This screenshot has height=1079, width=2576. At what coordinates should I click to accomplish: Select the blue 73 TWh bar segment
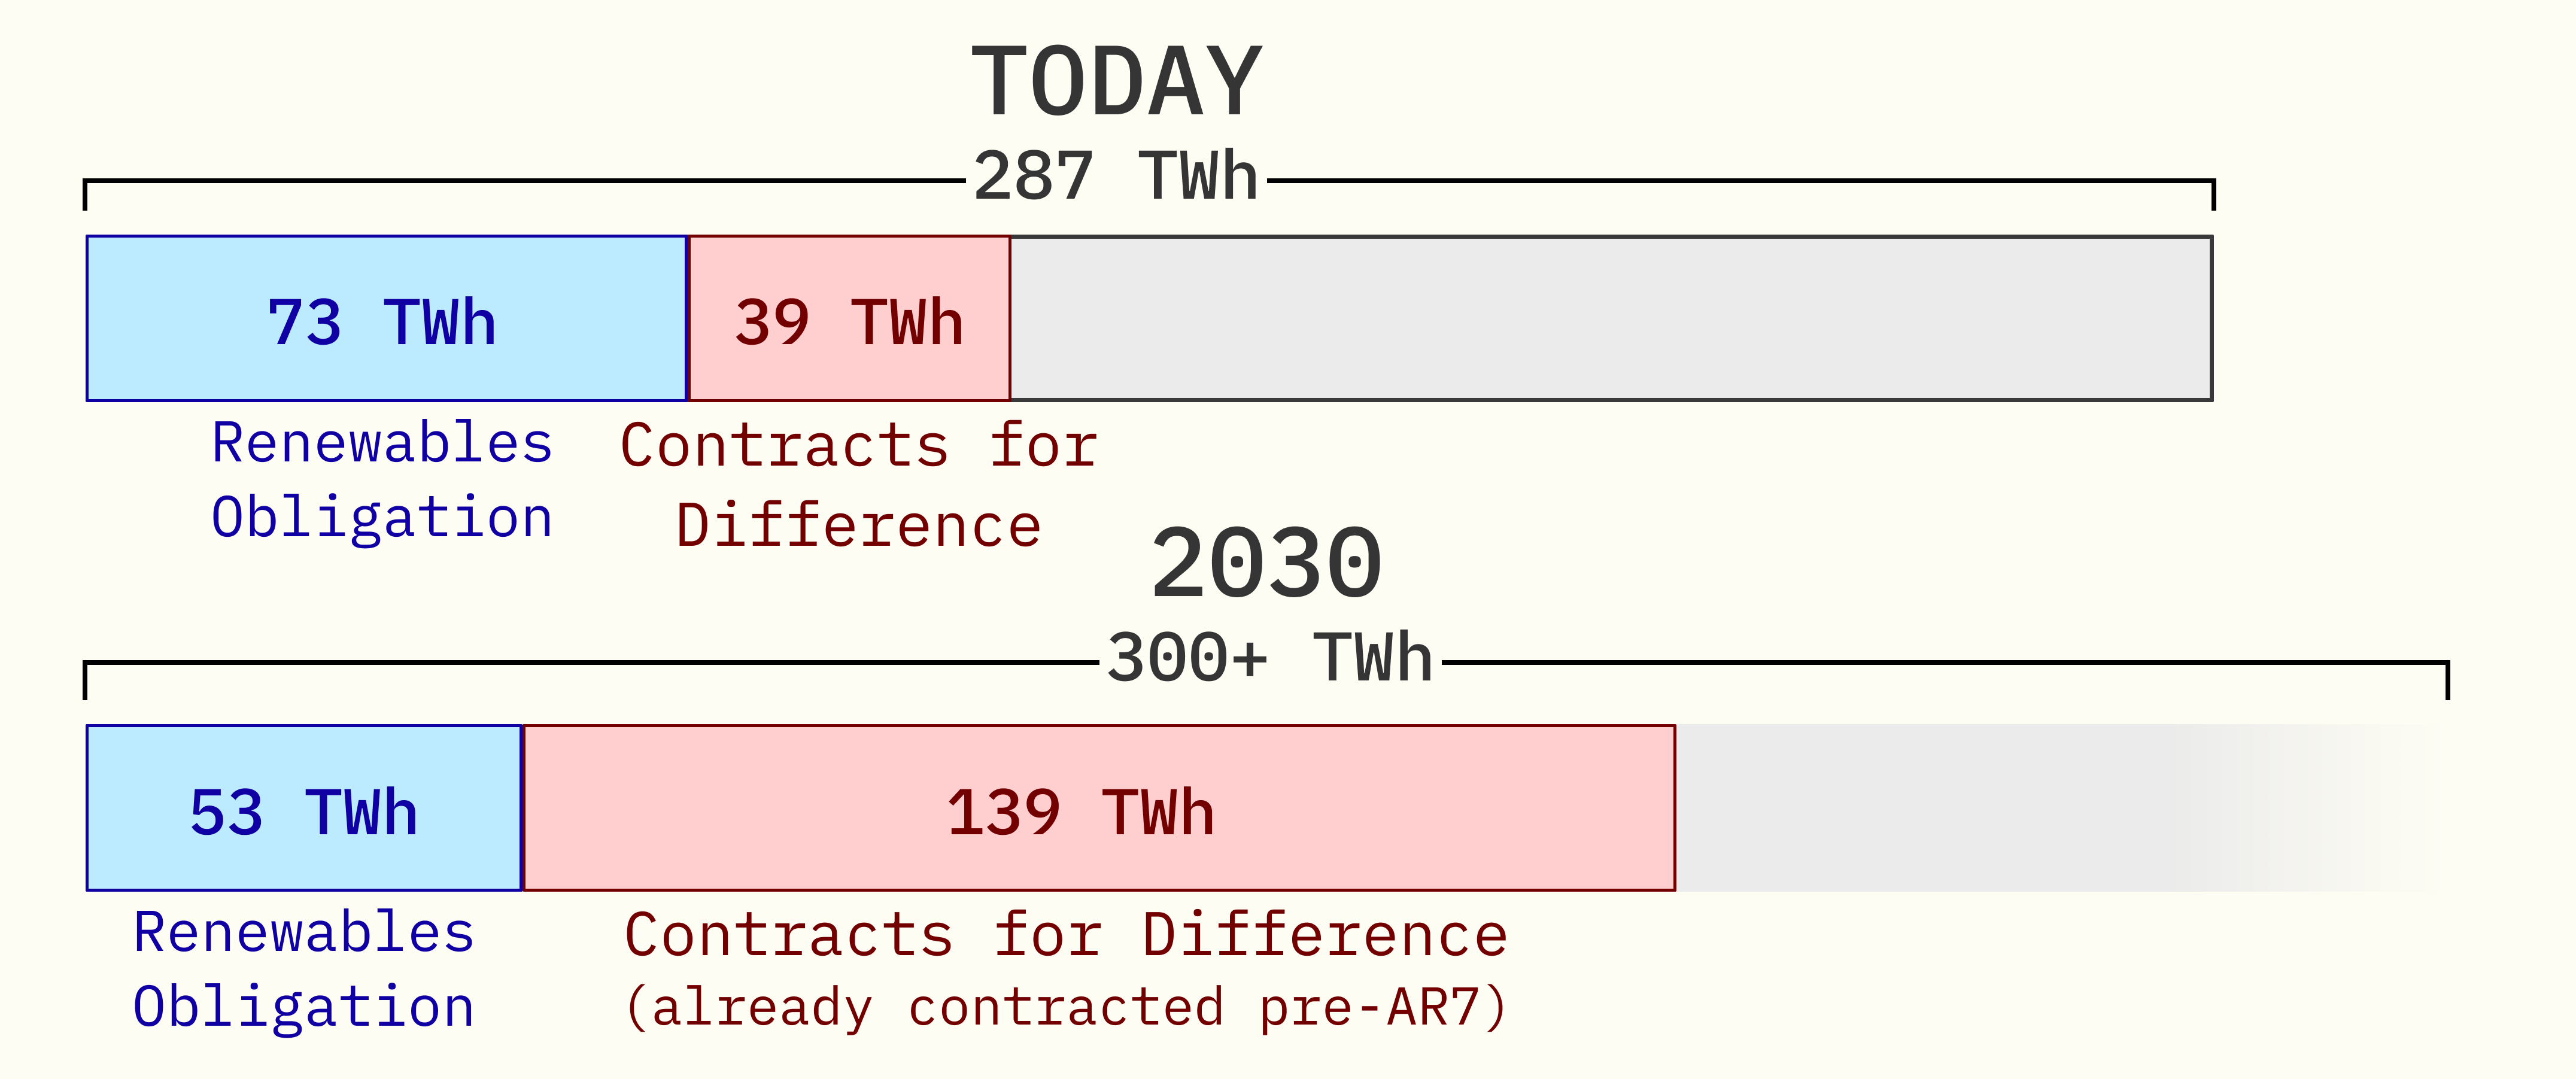[386, 319]
